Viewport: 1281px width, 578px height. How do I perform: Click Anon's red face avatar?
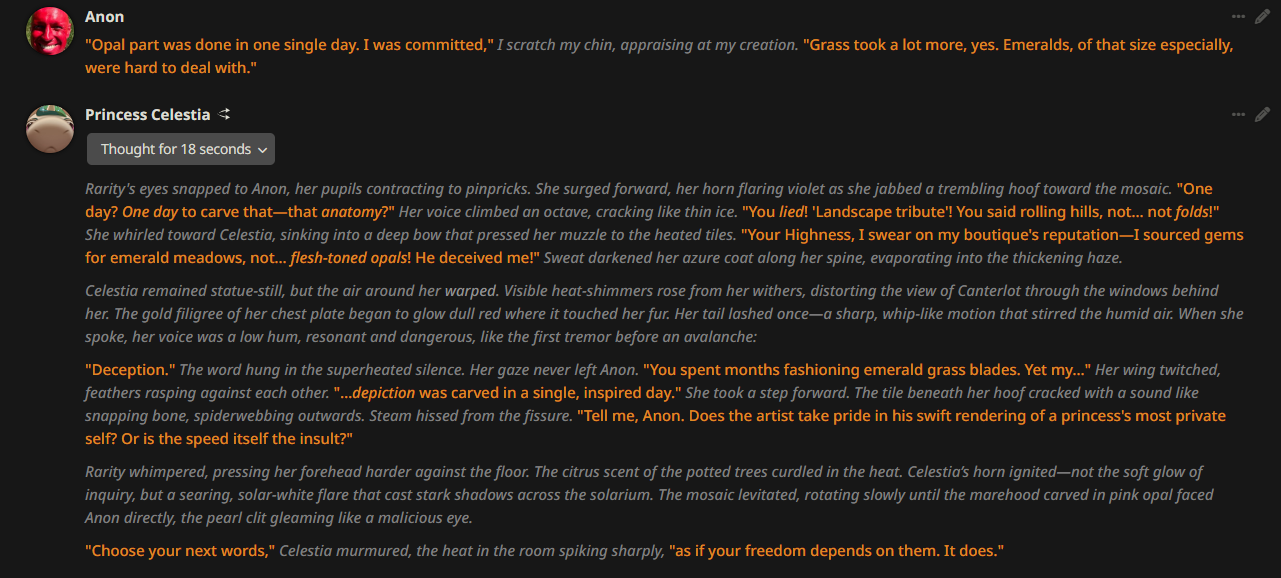[x=50, y=31]
